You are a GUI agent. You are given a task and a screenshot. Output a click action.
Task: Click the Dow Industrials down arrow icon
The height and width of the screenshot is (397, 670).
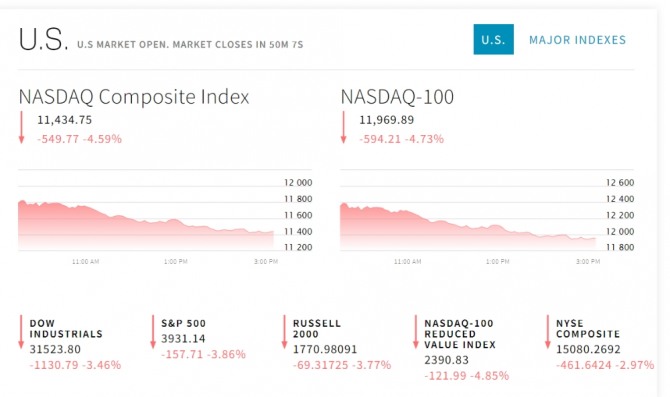[21, 332]
